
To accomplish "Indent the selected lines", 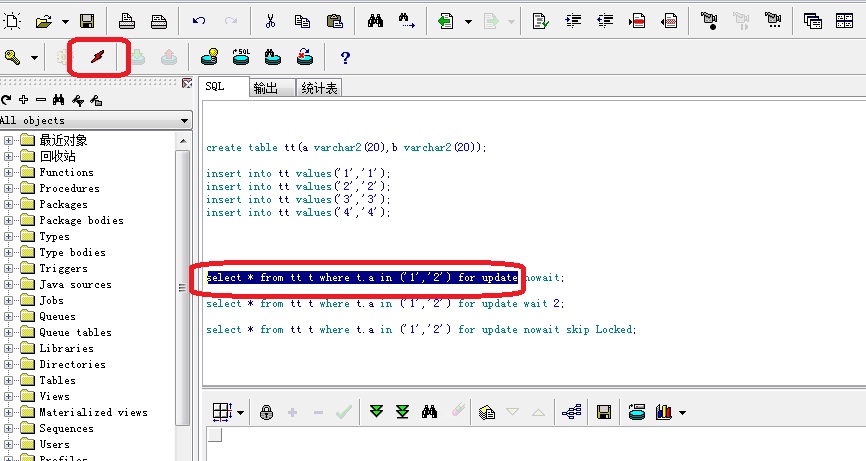I will click(573, 21).
